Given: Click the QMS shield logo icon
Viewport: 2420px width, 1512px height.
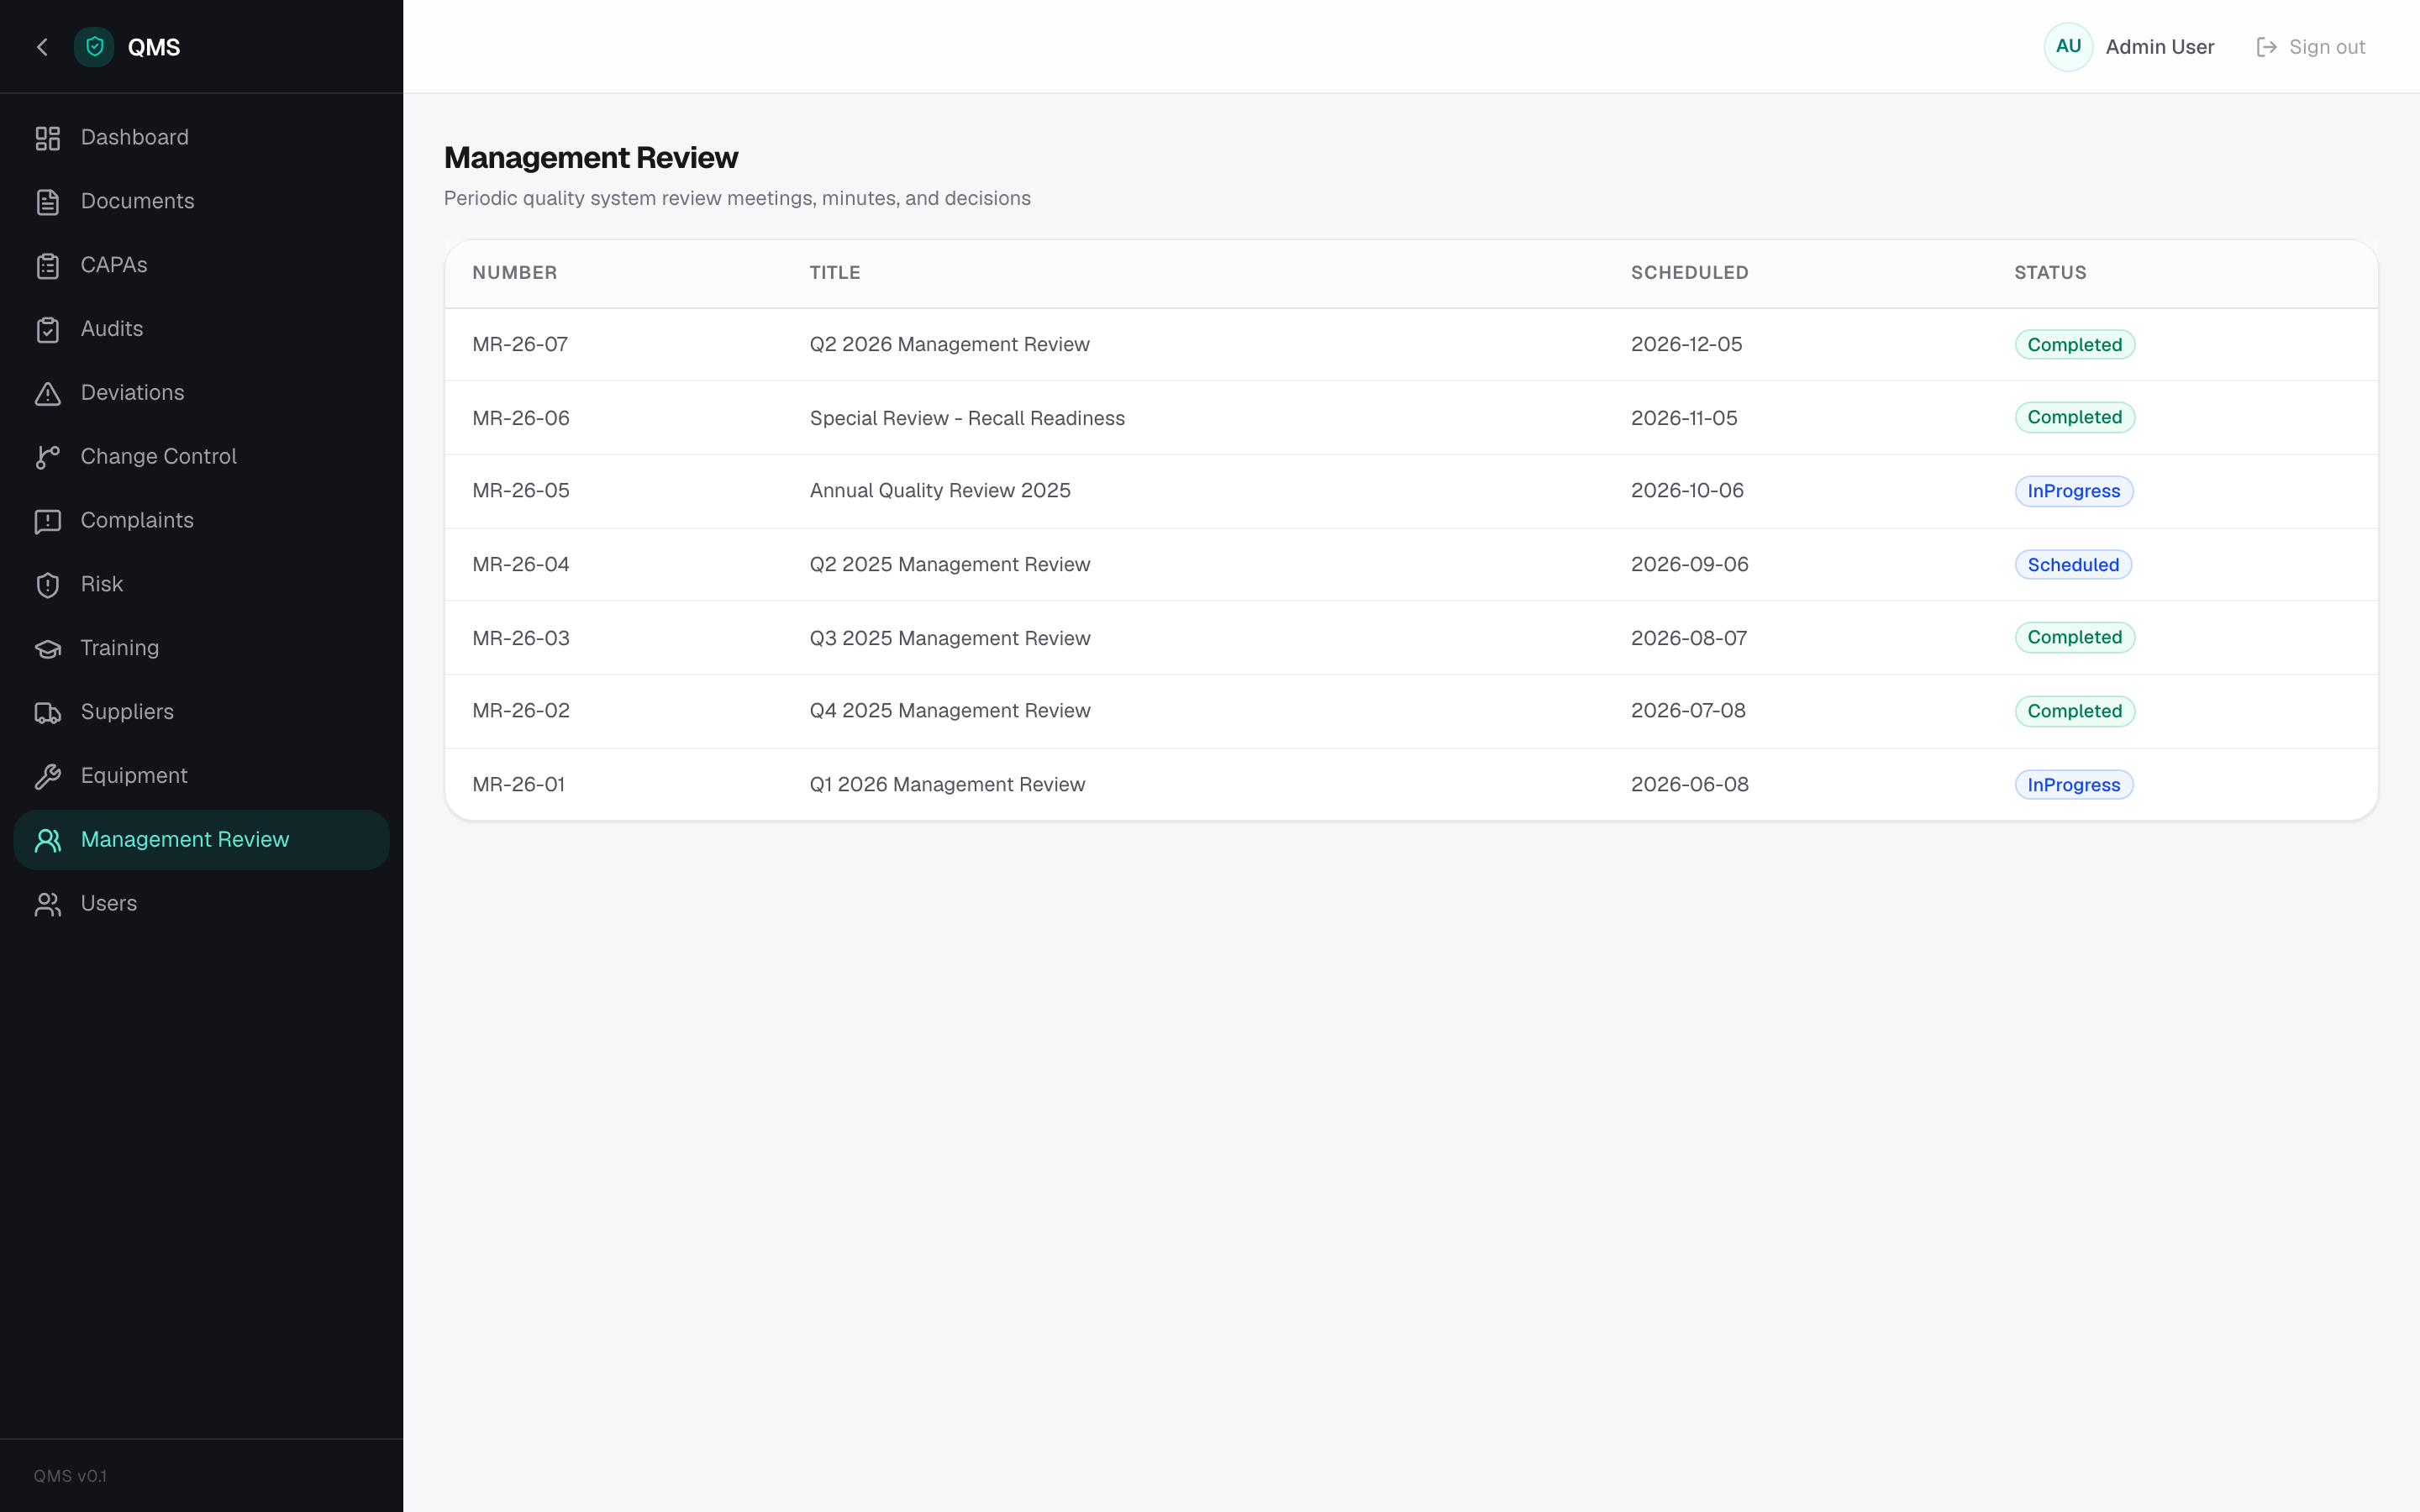Looking at the screenshot, I should click(x=94, y=47).
